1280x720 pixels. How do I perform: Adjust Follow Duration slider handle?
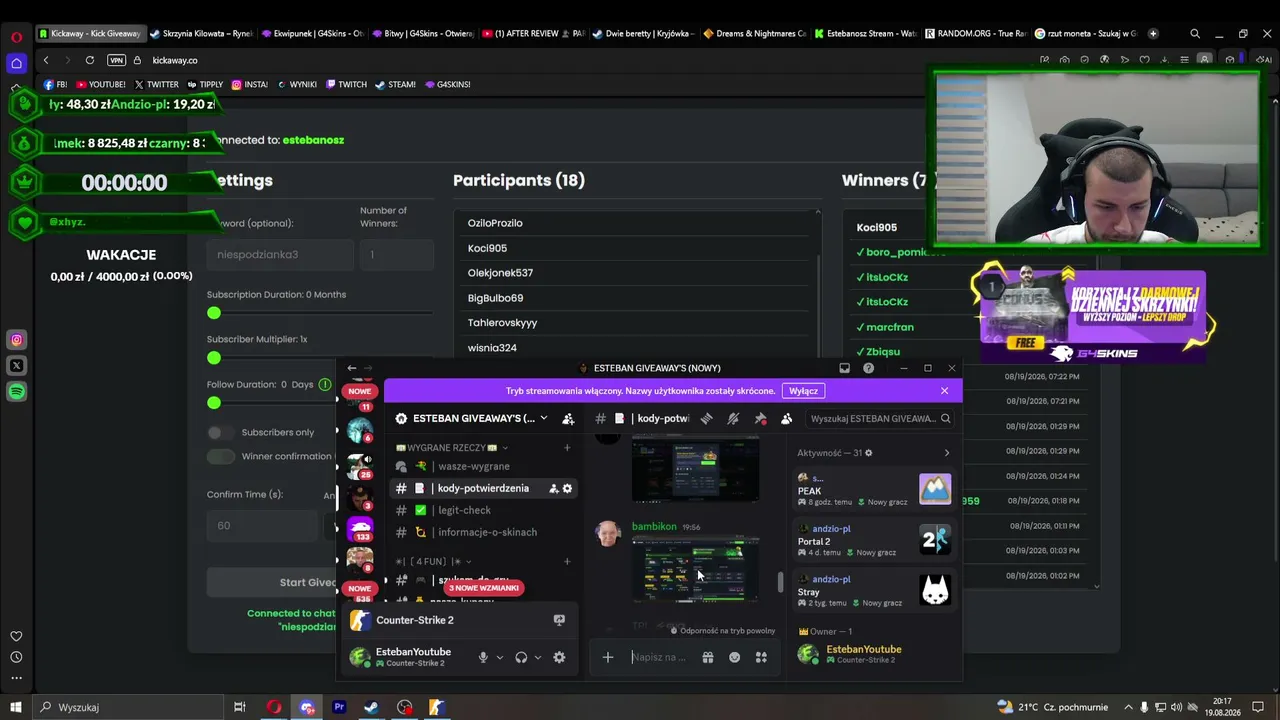click(214, 403)
